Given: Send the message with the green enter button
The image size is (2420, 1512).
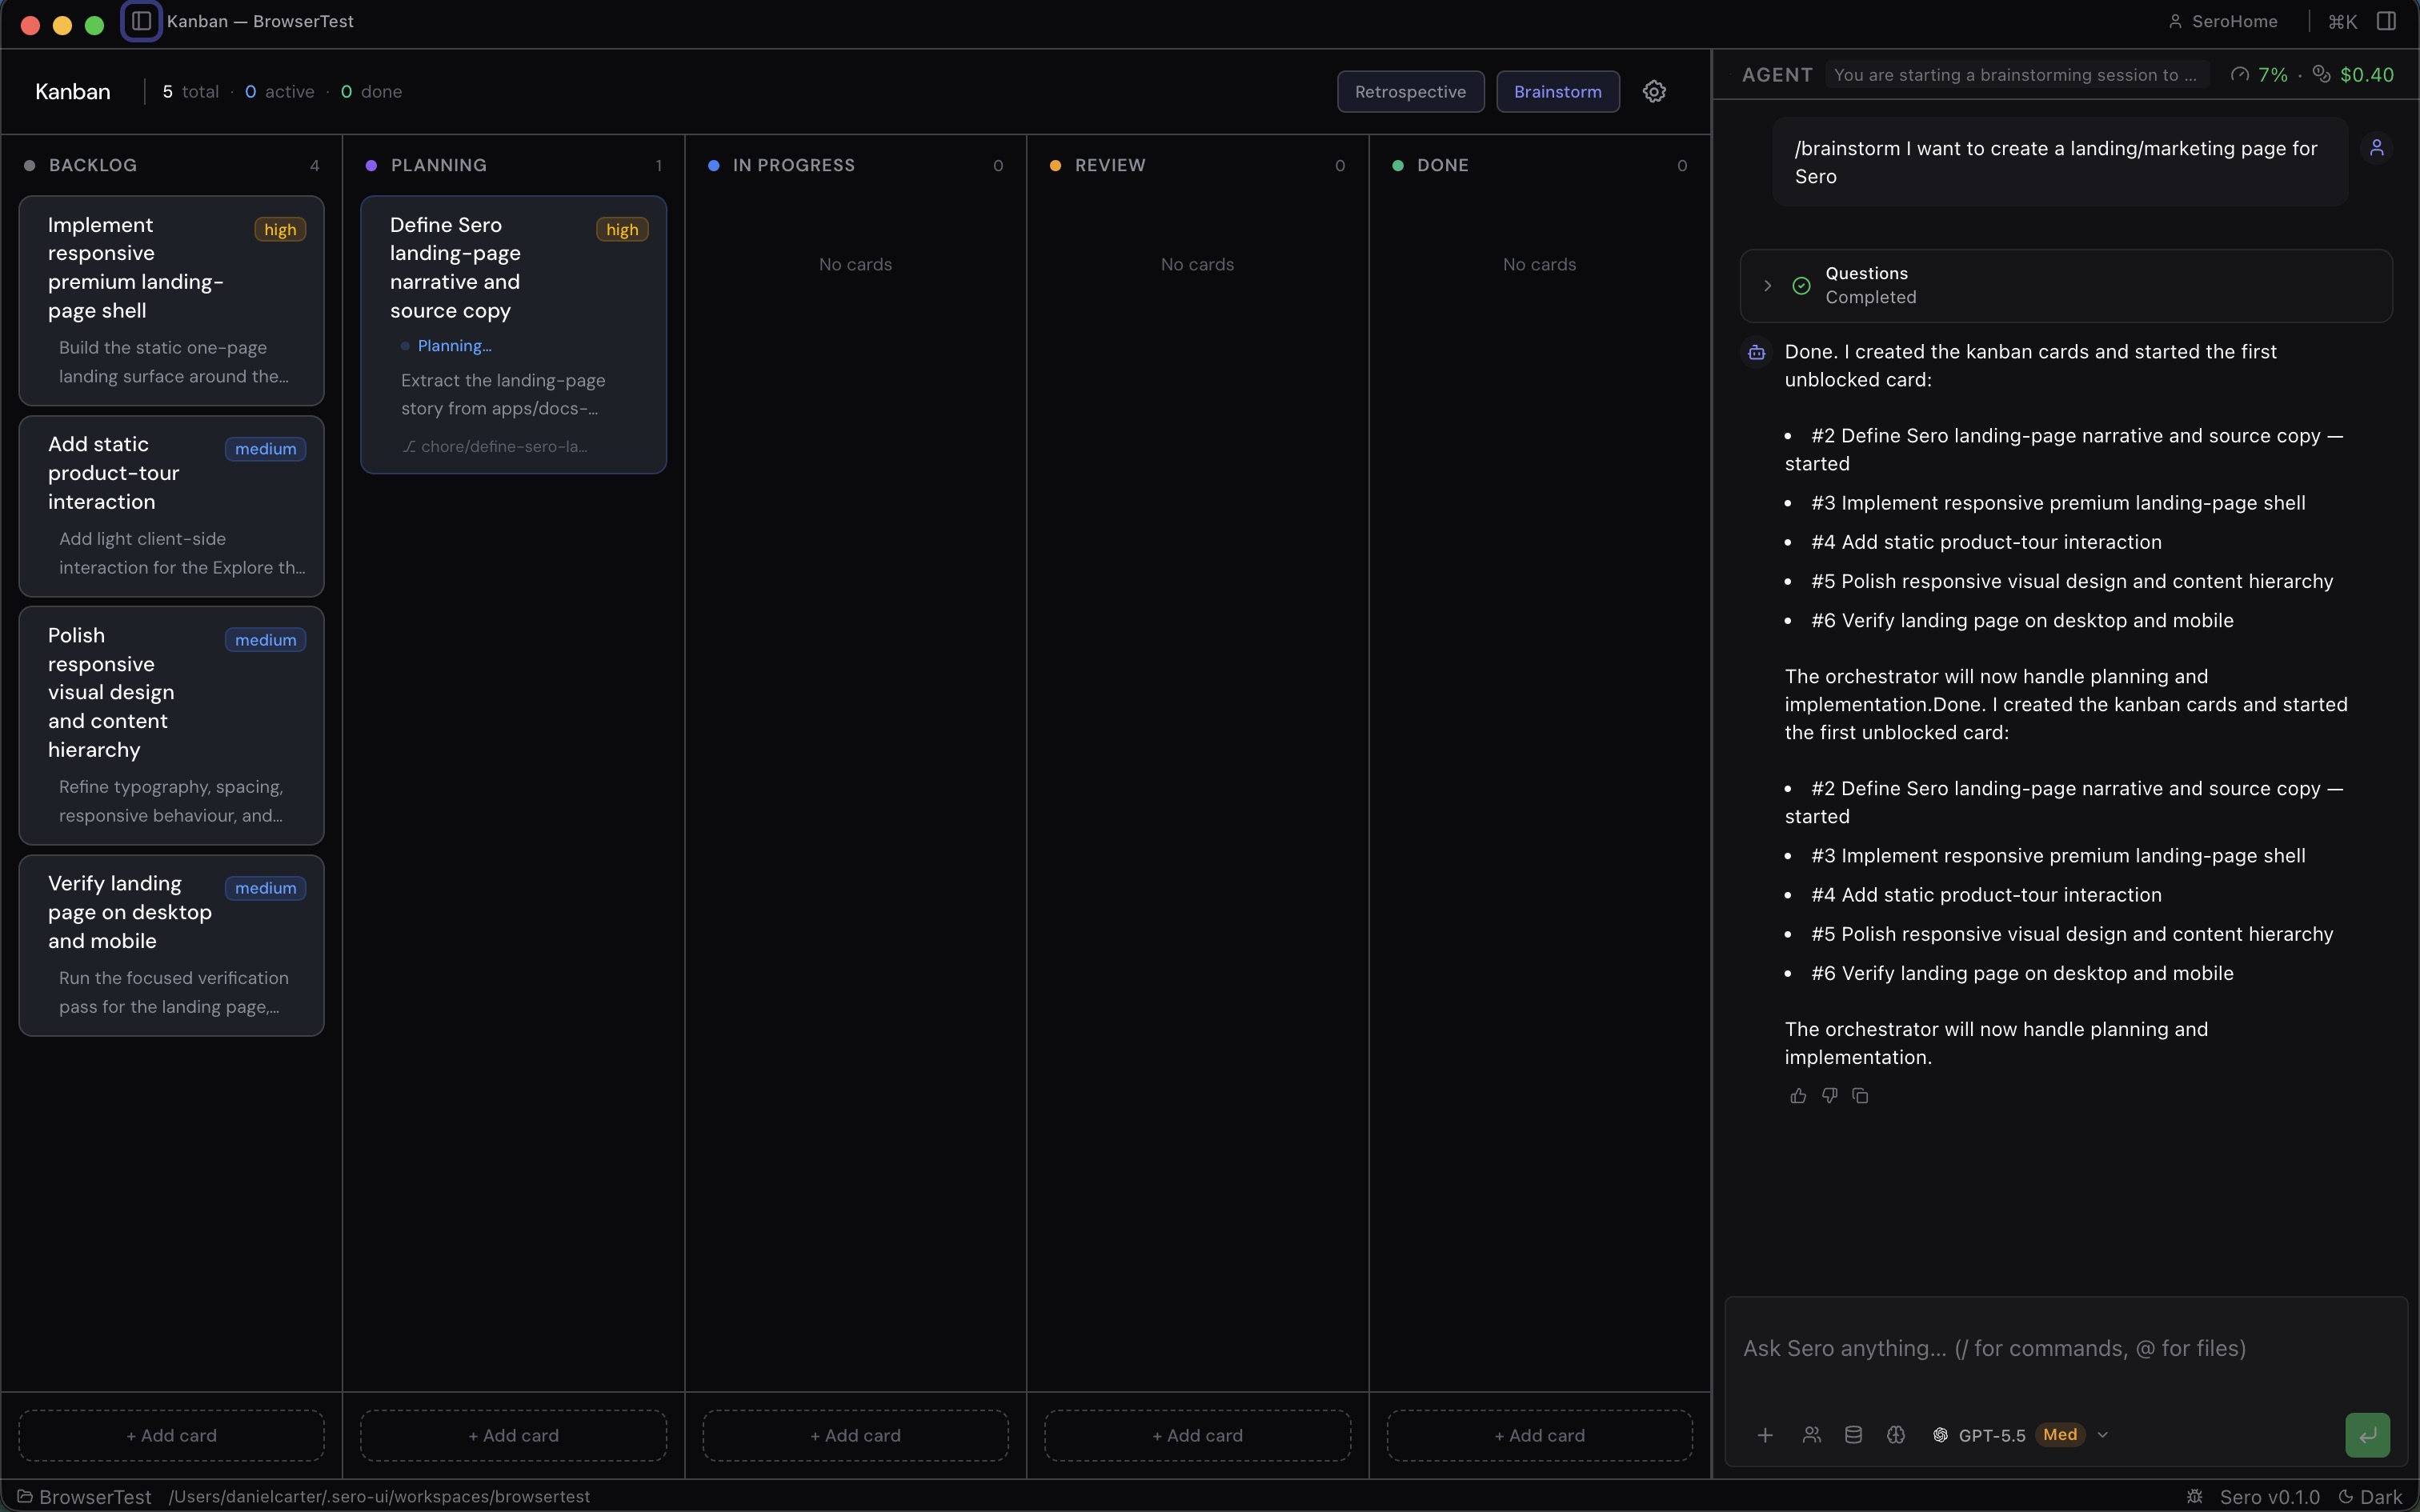Looking at the screenshot, I should point(2366,1434).
